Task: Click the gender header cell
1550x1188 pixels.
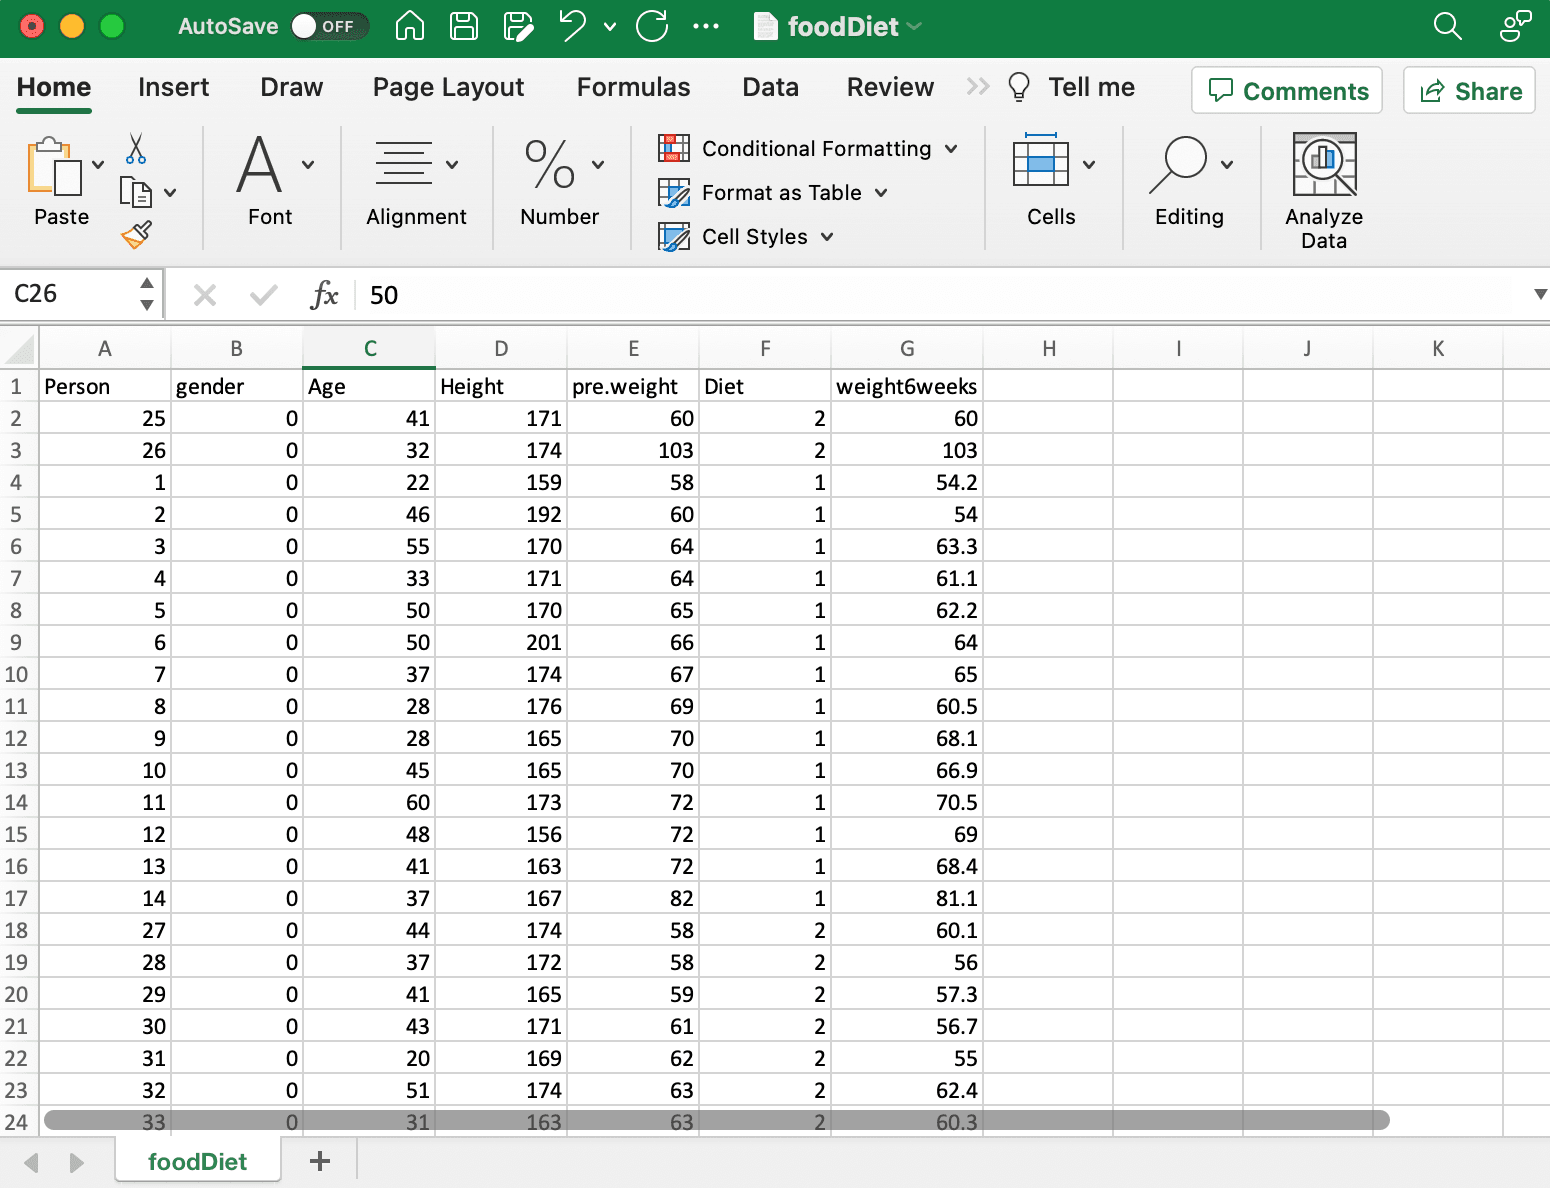Action: click(237, 386)
